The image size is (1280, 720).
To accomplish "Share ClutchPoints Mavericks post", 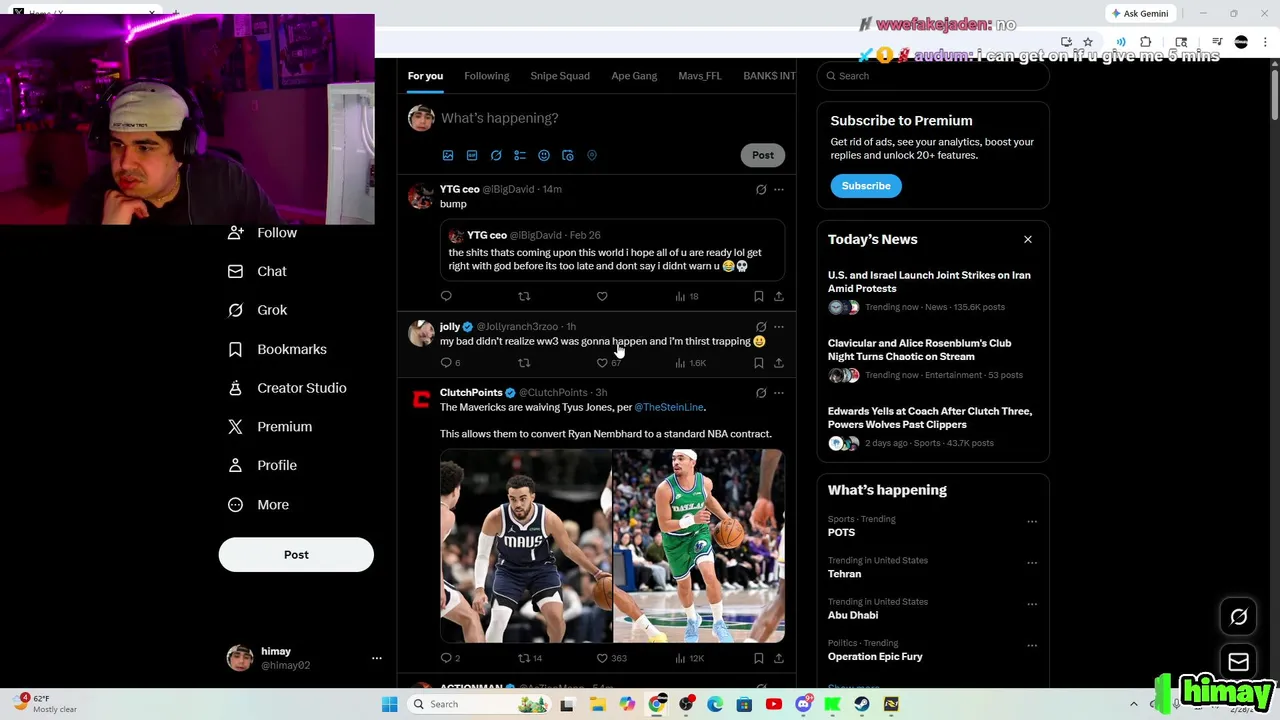I will pyautogui.click(x=779, y=658).
